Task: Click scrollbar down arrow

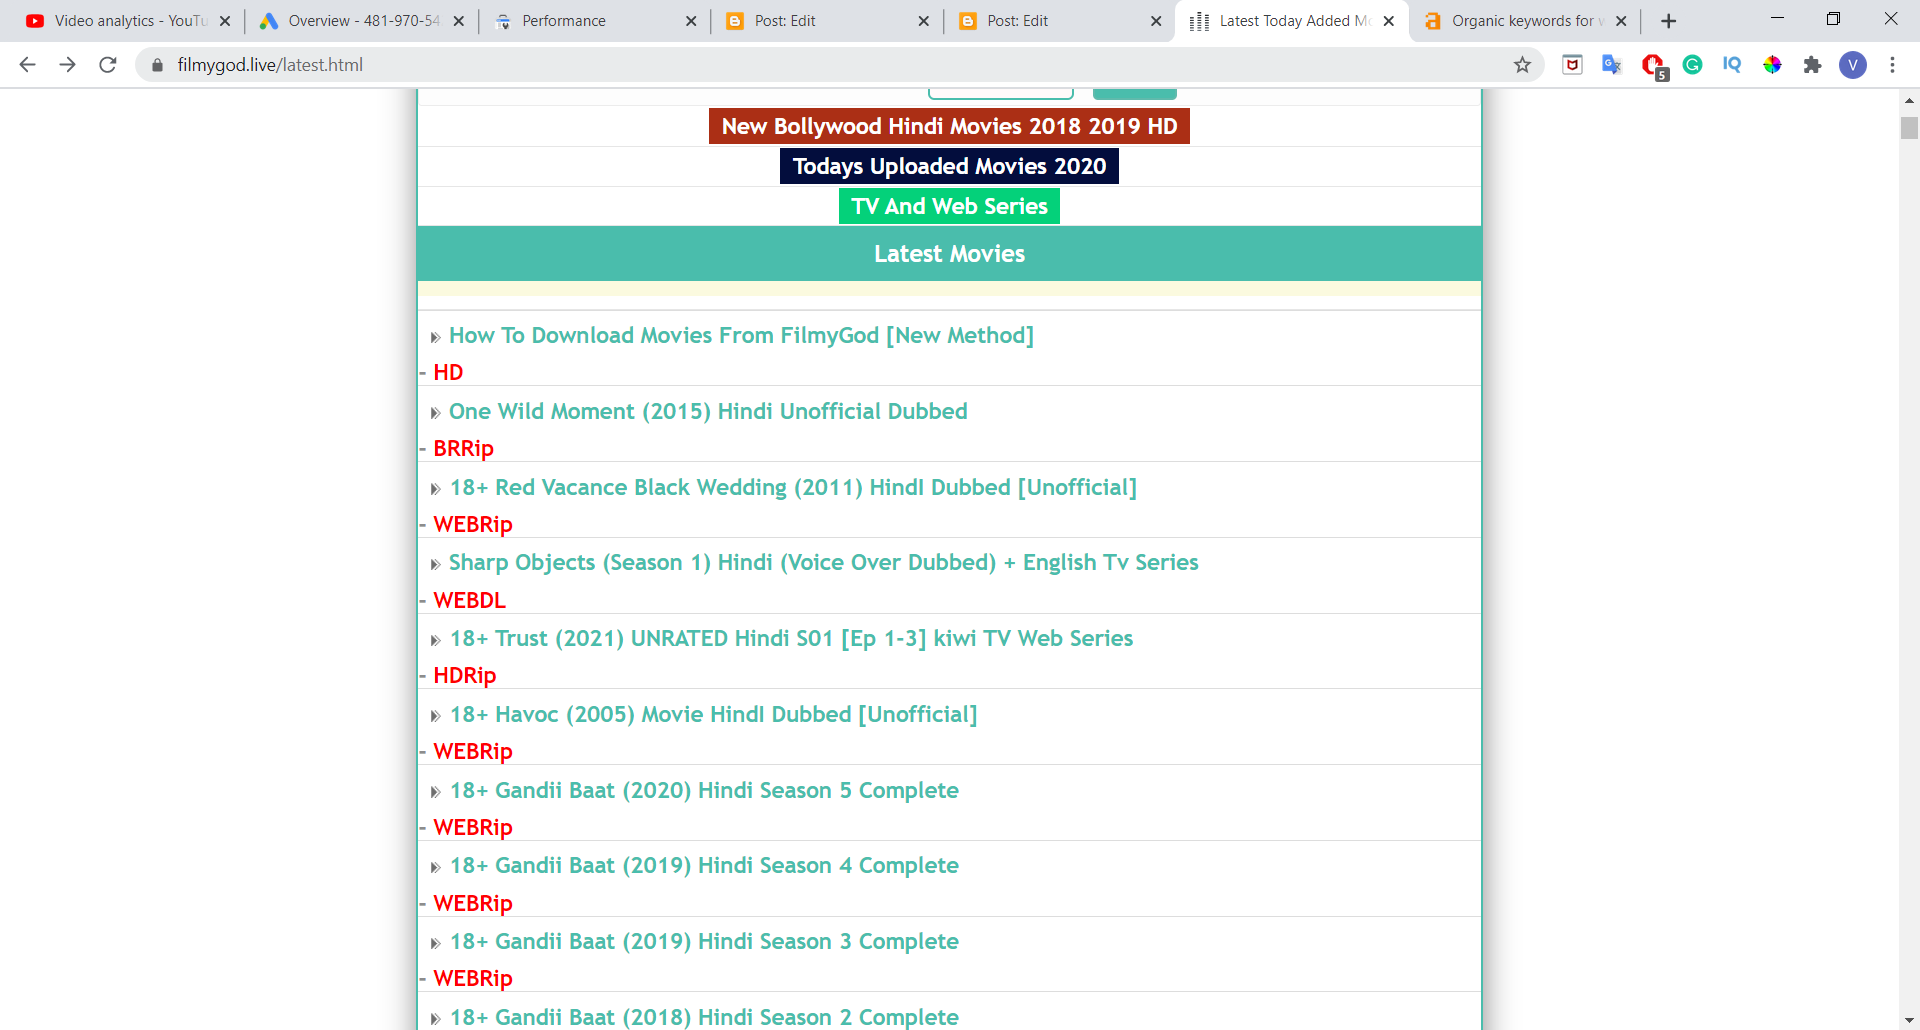Action: [1909, 1020]
